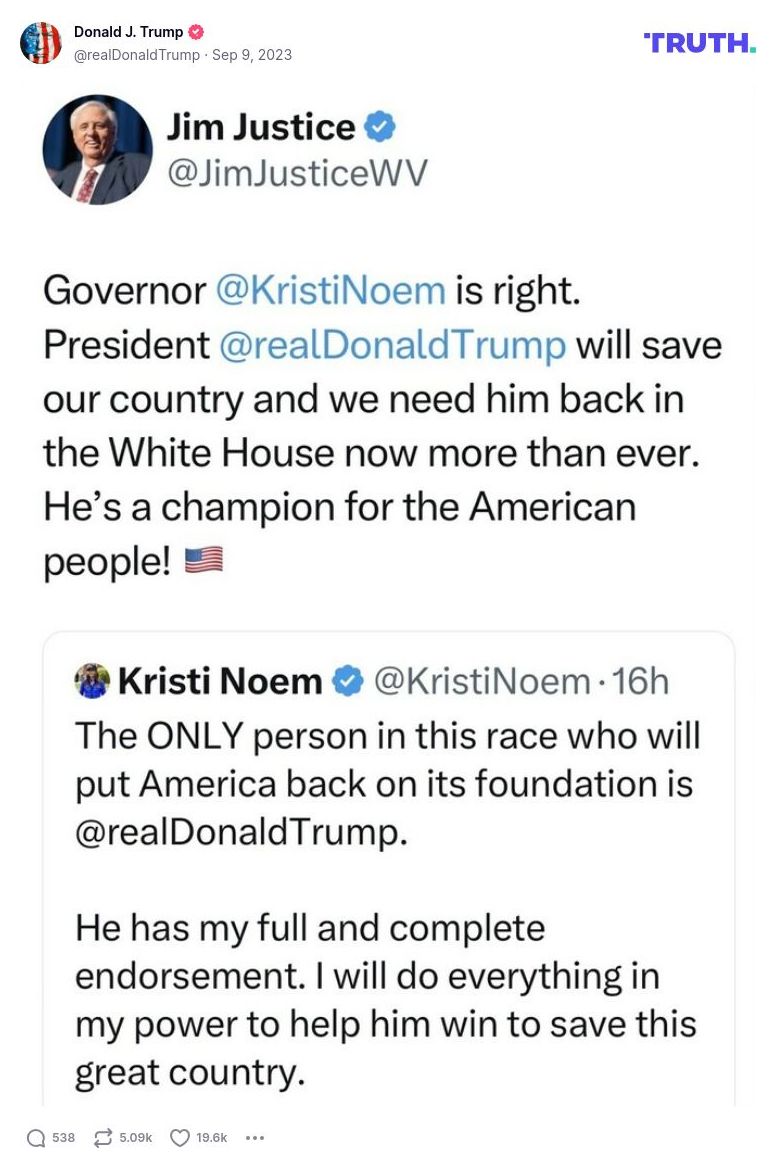This screenshot has width=777, height=1168.
Task: Open the post author's profile avatar
Action: pos(41,43)
